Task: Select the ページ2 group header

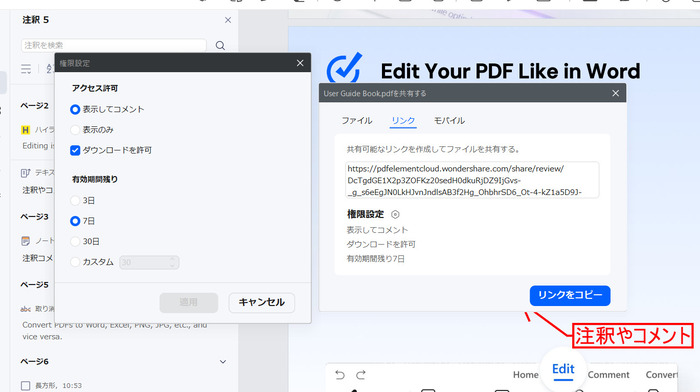Action: pyautogui.click(x=34, y=106)
